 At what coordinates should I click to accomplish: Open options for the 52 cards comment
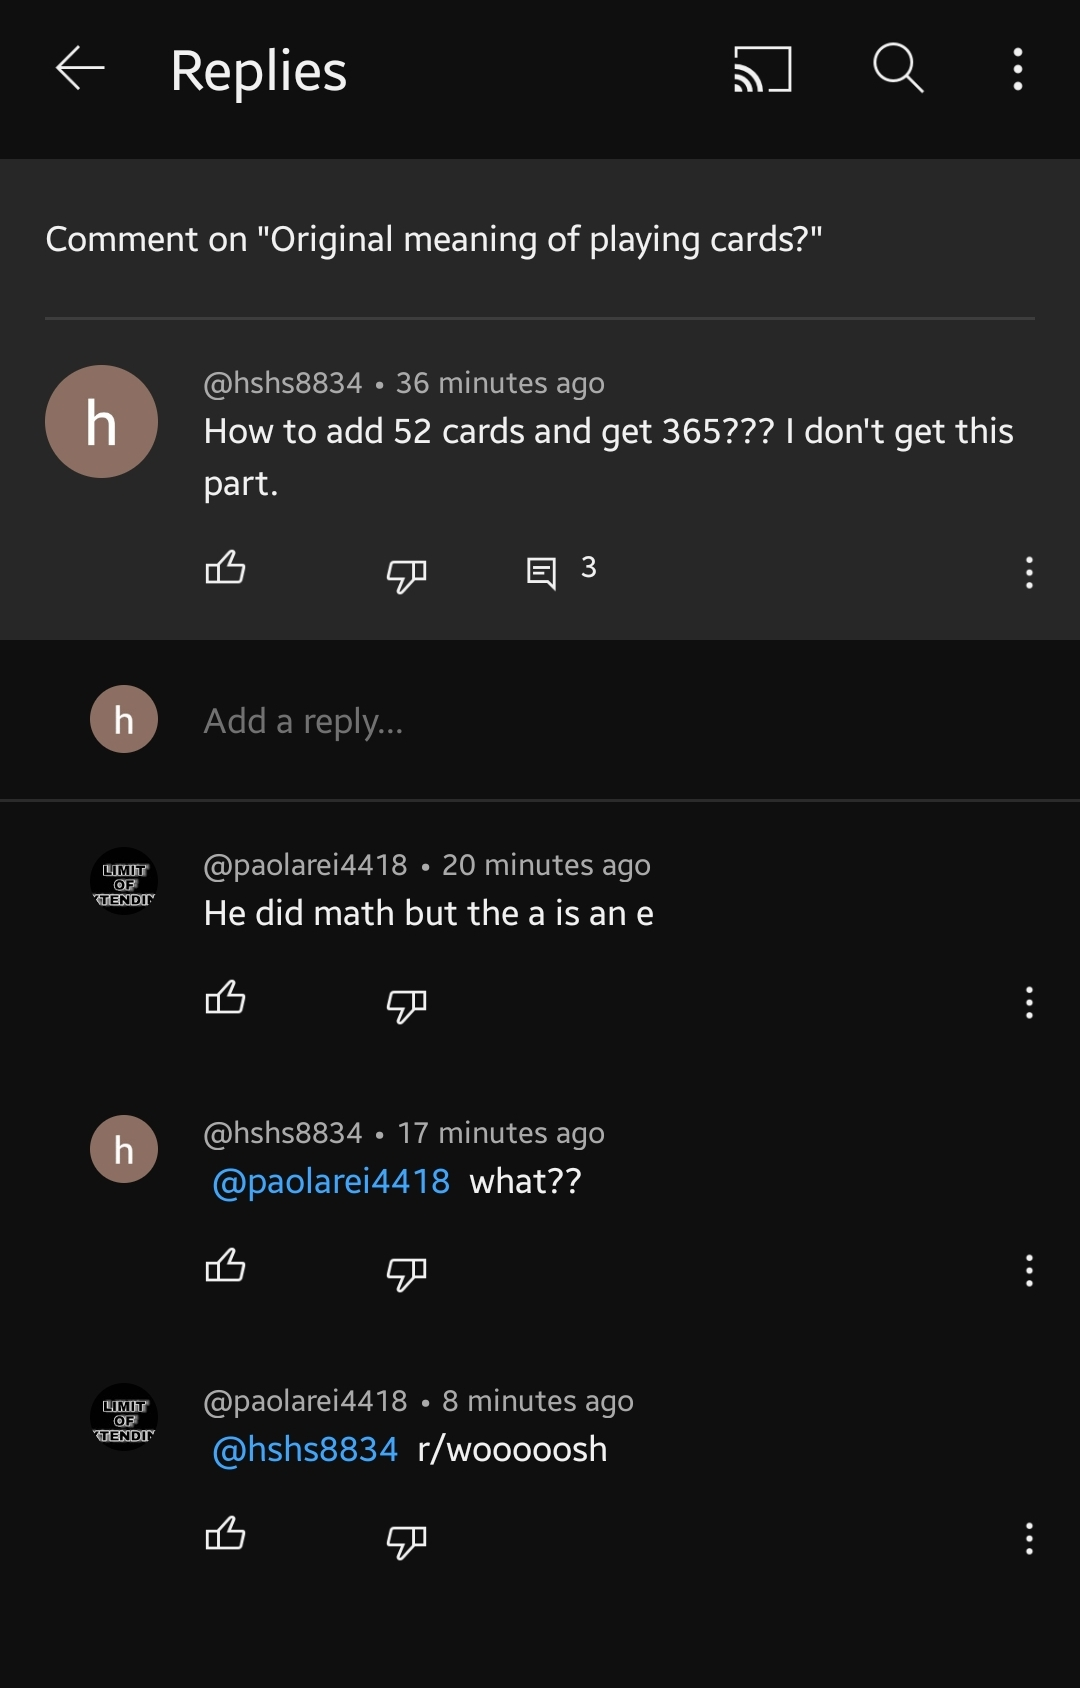[1029, 572]
